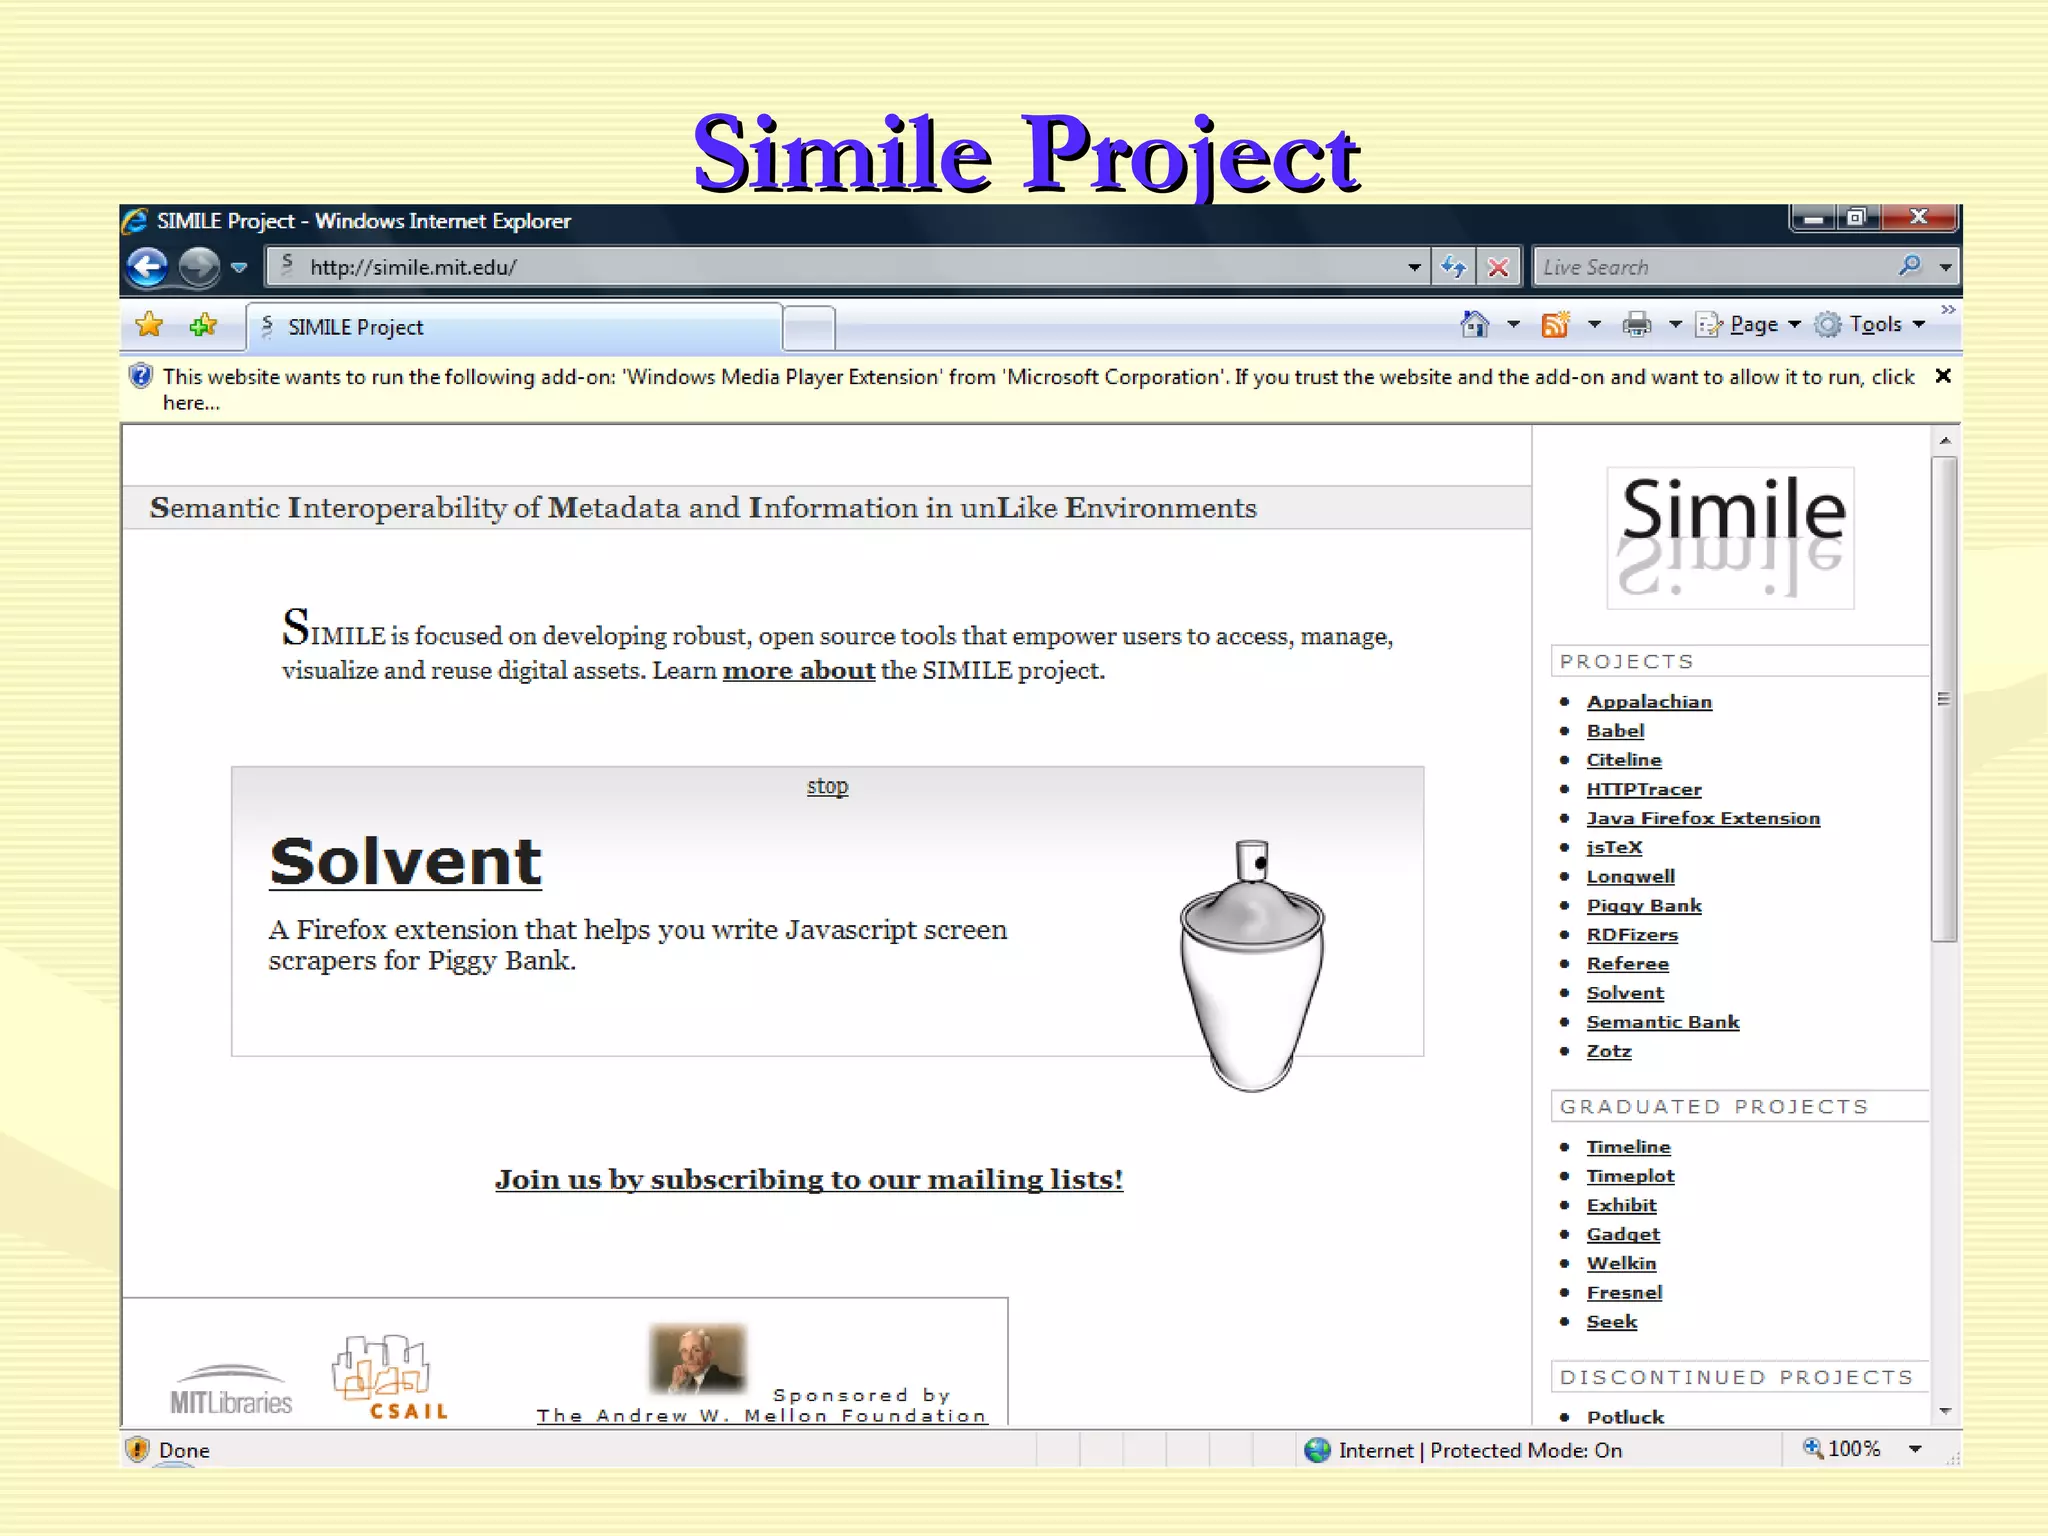Screen dimensions: 2048x1536
Task: Open the Piggy Bank project link
Action: 1644,905
